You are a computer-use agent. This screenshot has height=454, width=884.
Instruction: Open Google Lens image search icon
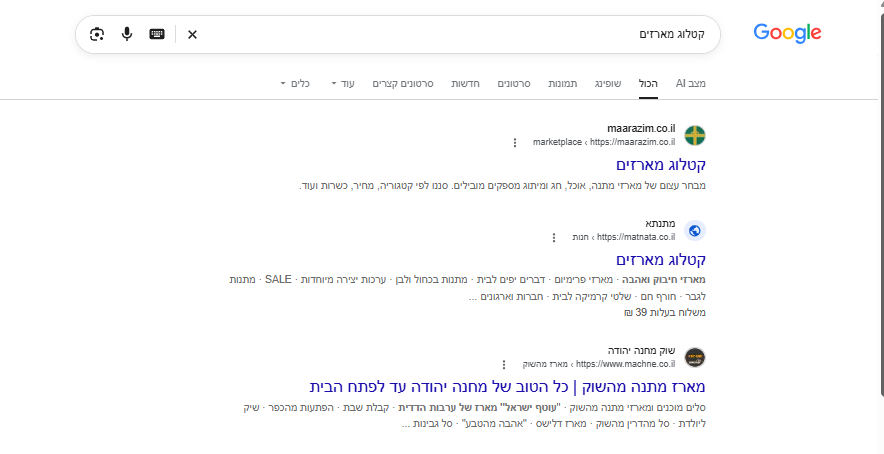(x=97, y=34)
